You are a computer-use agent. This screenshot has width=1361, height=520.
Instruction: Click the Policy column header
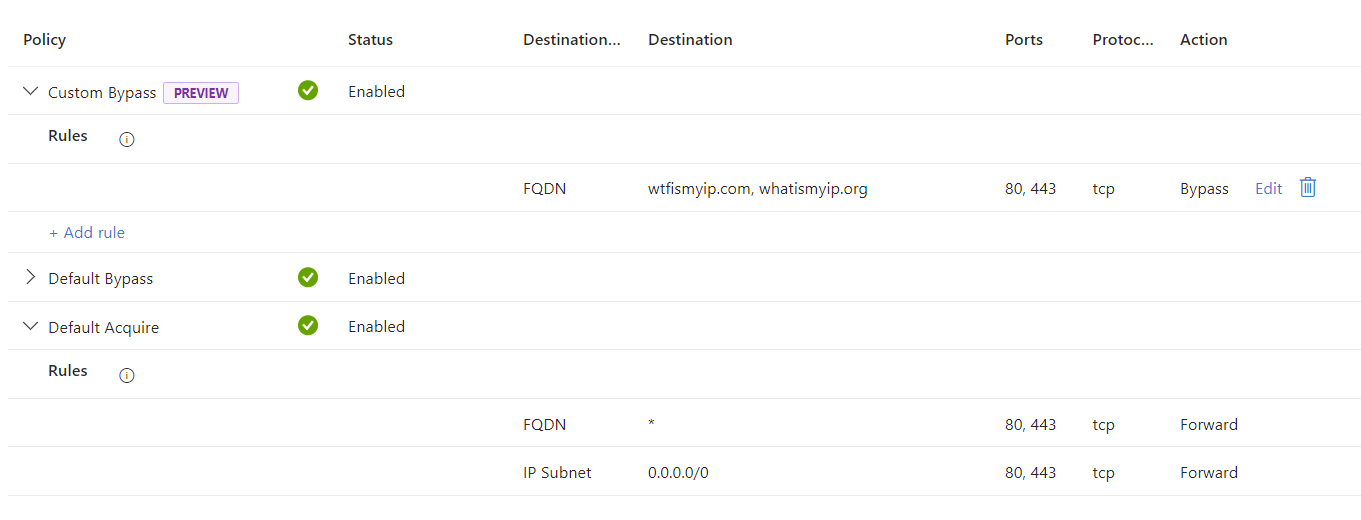[45, 40]
